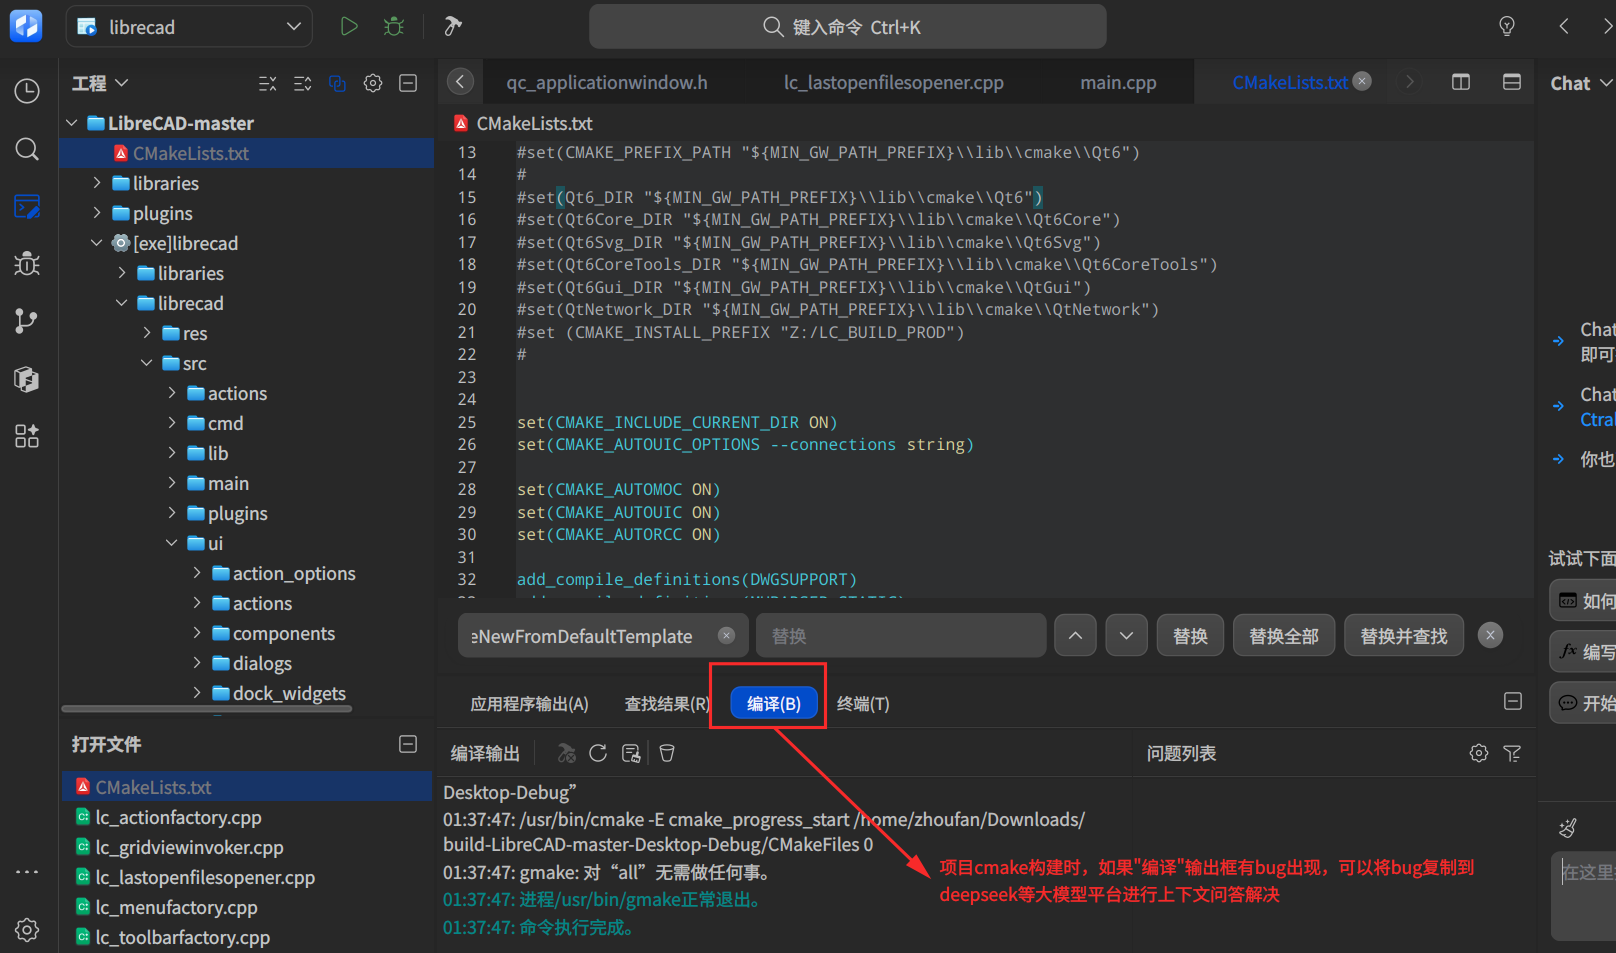Image resolution: width=1616 pixels, height=953 pixels.
Task: Open the version control branch icon in the sidebar
Action: coord(27,321)
